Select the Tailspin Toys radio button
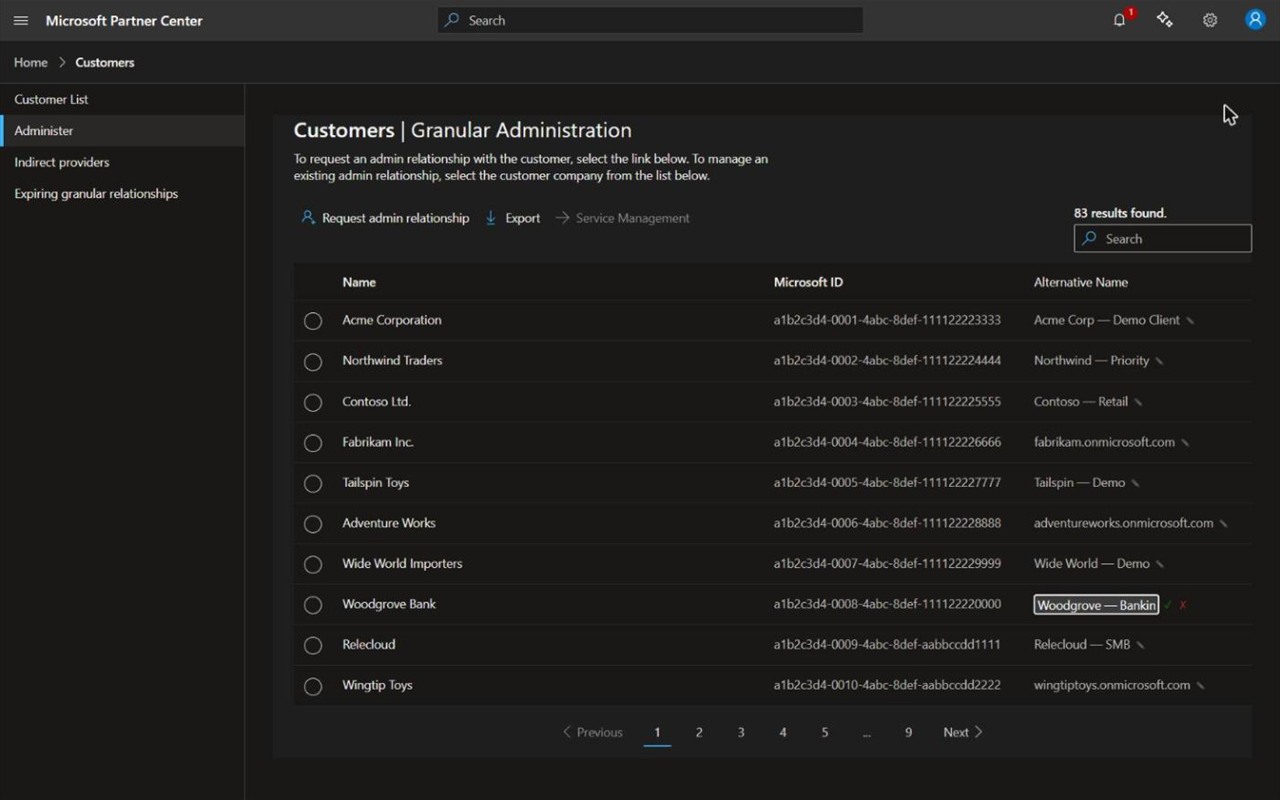 coord(313,483)
